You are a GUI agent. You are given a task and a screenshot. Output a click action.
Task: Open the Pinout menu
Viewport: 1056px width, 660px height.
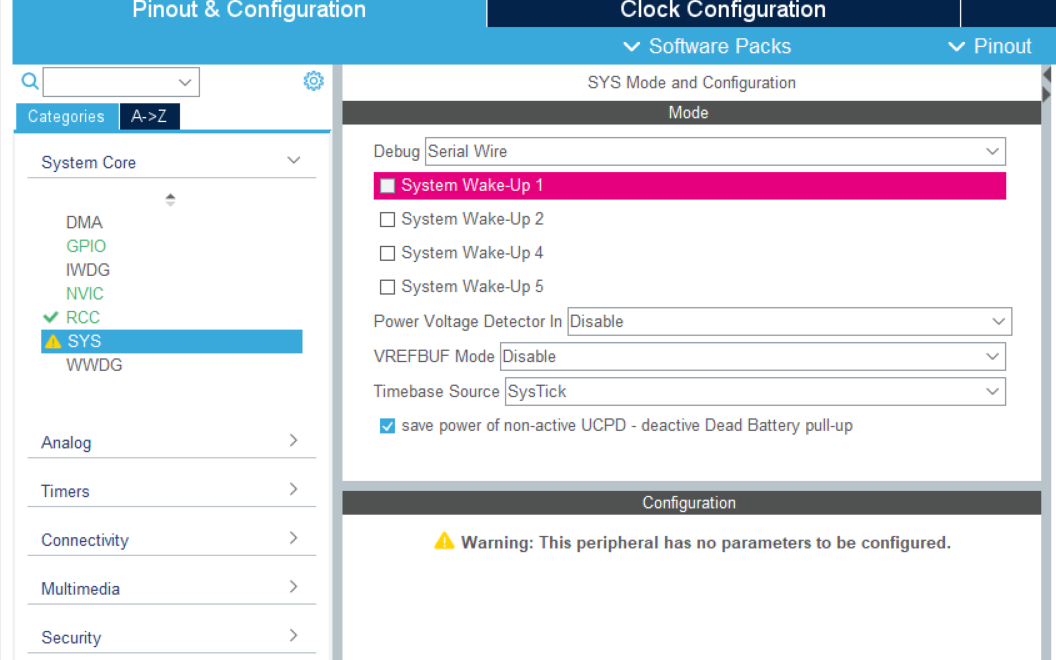click(990, 46)
